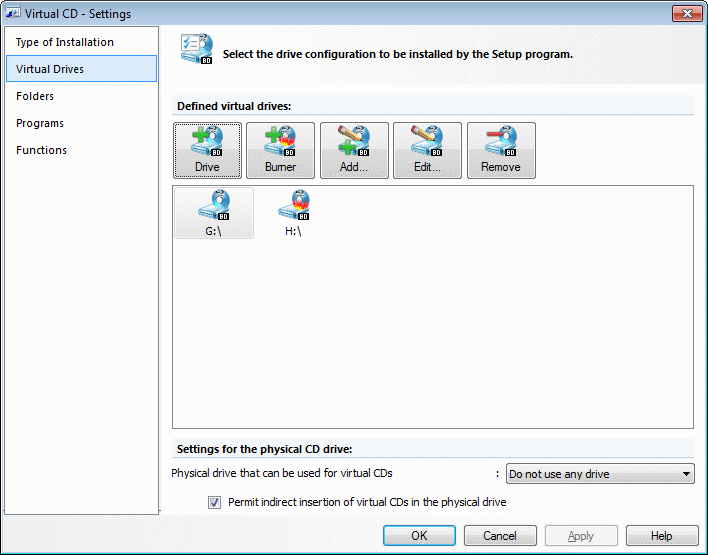Image resolution: width=708 pixels, height=555 pixels.
Task: Add a virtual Burner drive
Action: click(x=280, y=150)
